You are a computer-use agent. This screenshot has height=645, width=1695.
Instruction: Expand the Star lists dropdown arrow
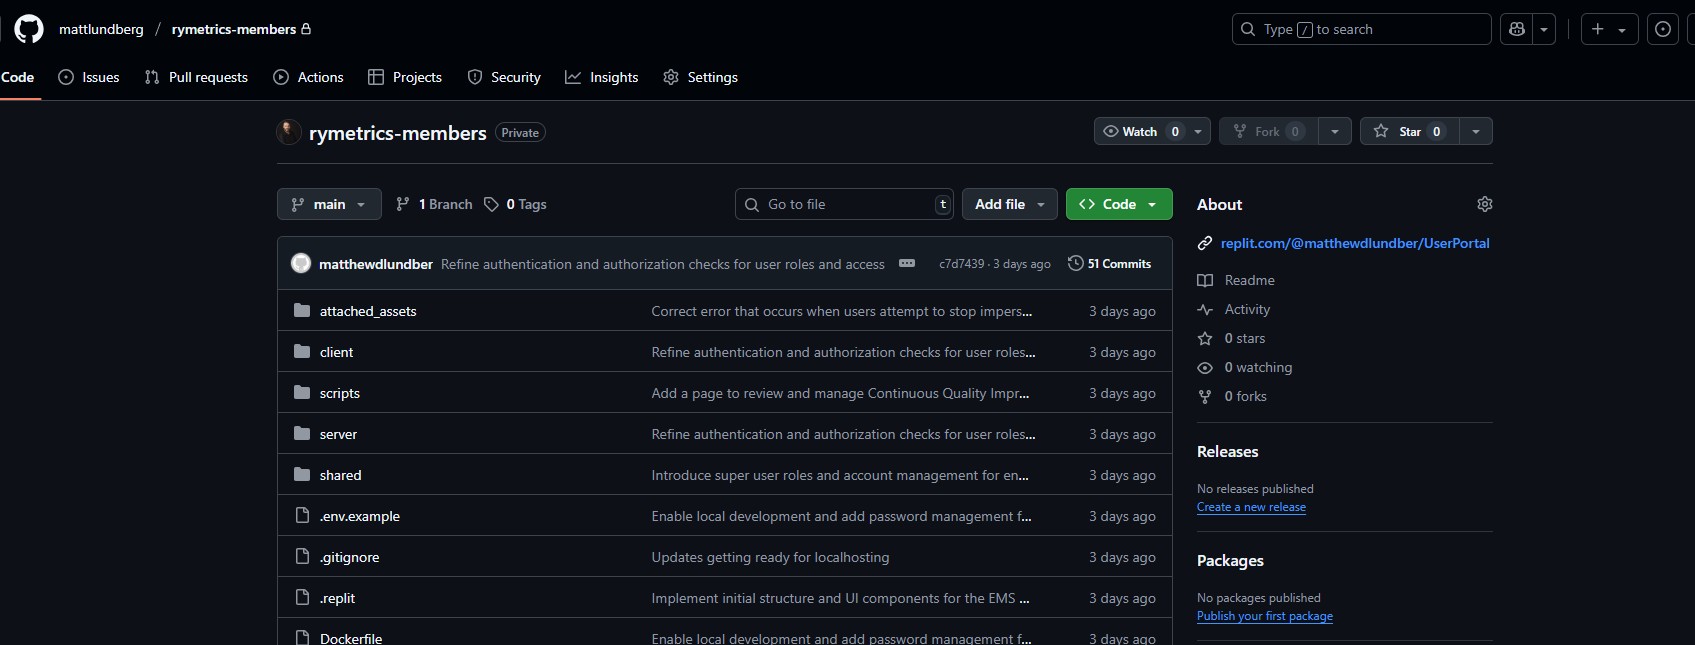point(1476,131)
